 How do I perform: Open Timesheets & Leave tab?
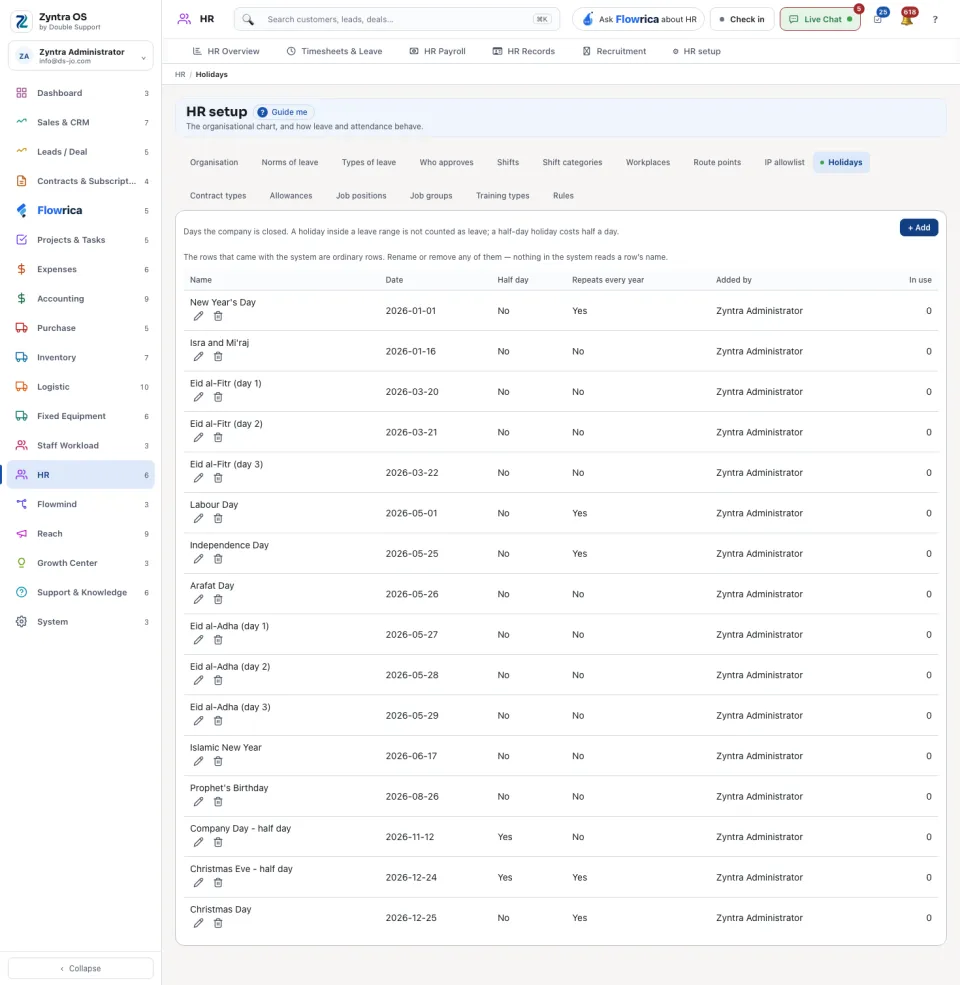coord(334,51)
